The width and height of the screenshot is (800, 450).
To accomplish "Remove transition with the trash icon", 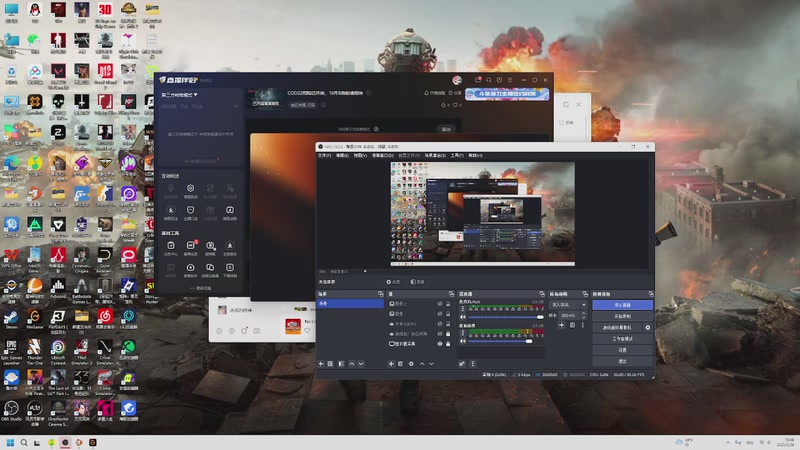I will (x=572, y=325).
